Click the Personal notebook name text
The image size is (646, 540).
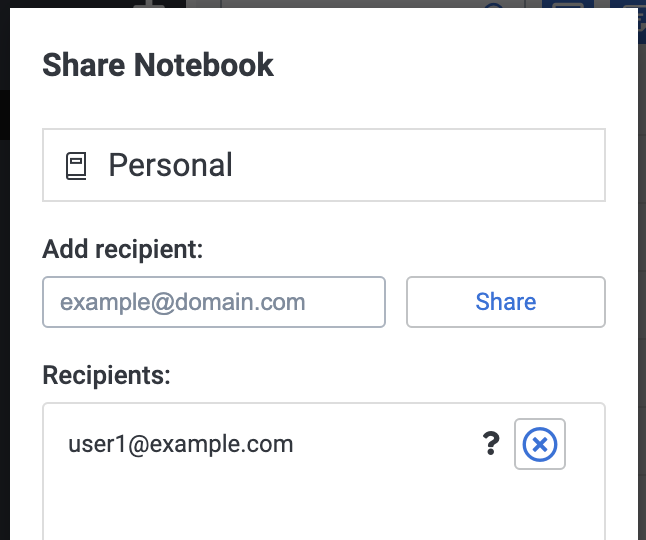(171, 165)
